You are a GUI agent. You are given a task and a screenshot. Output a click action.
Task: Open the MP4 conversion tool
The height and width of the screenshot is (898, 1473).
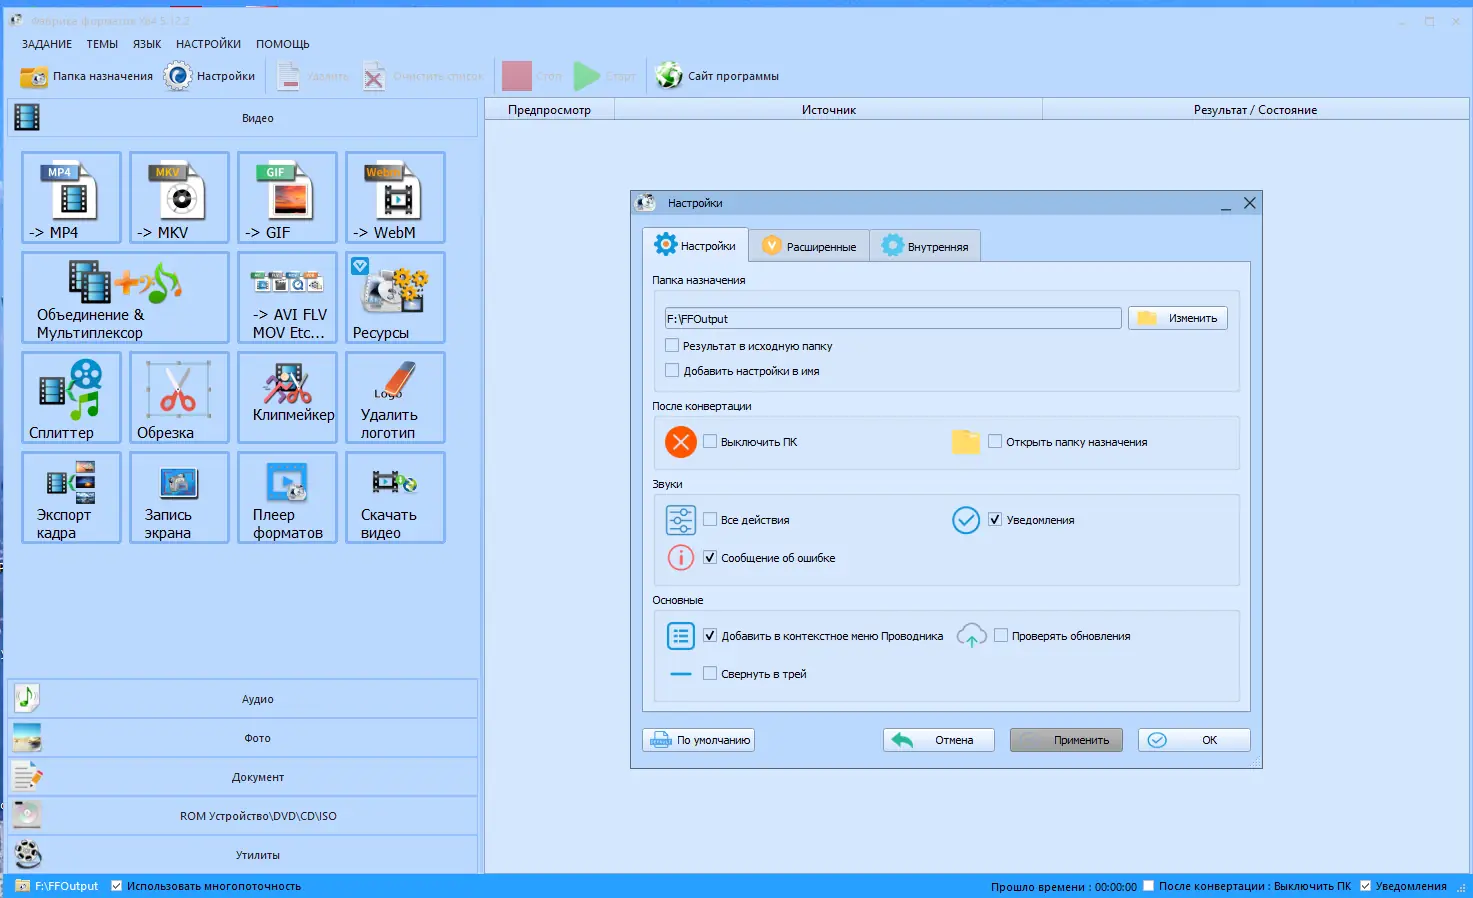point(71,197)
